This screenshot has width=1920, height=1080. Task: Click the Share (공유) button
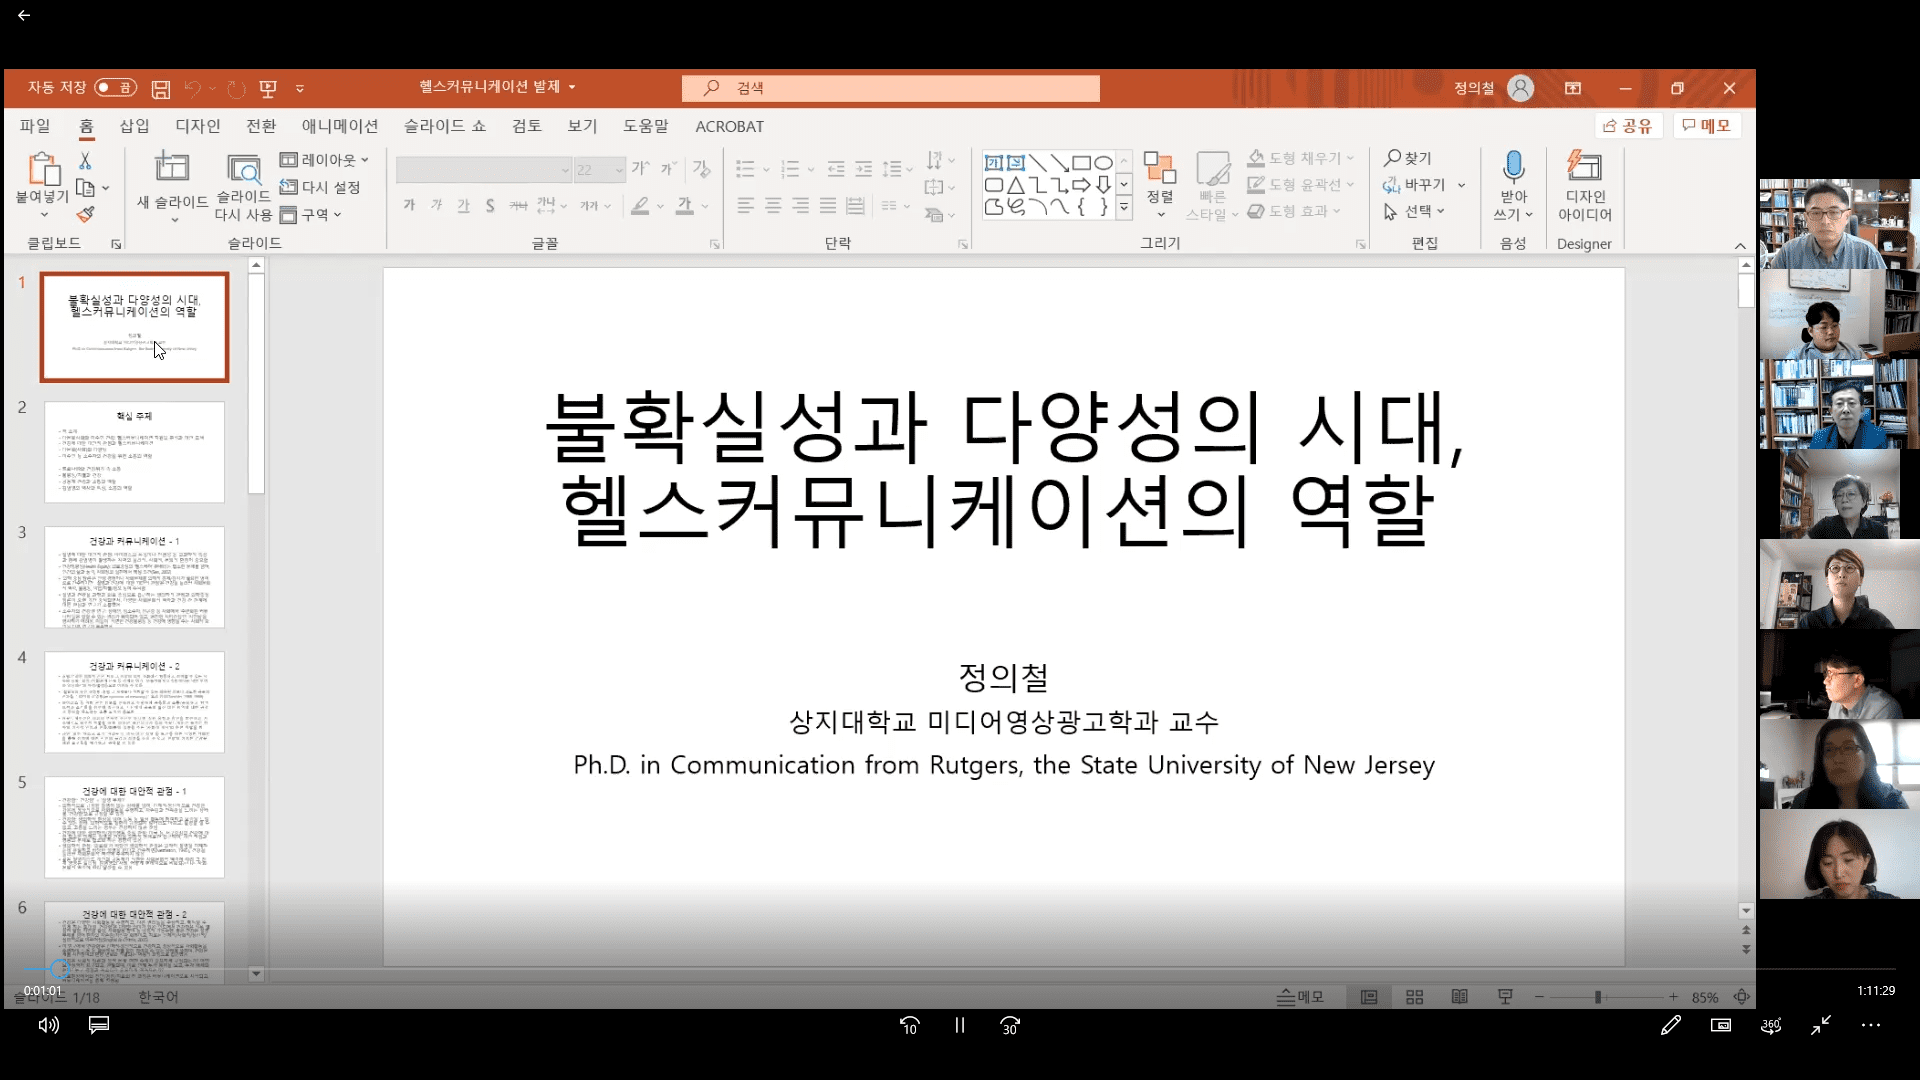pyautogui.click(x=1628, y=126)
